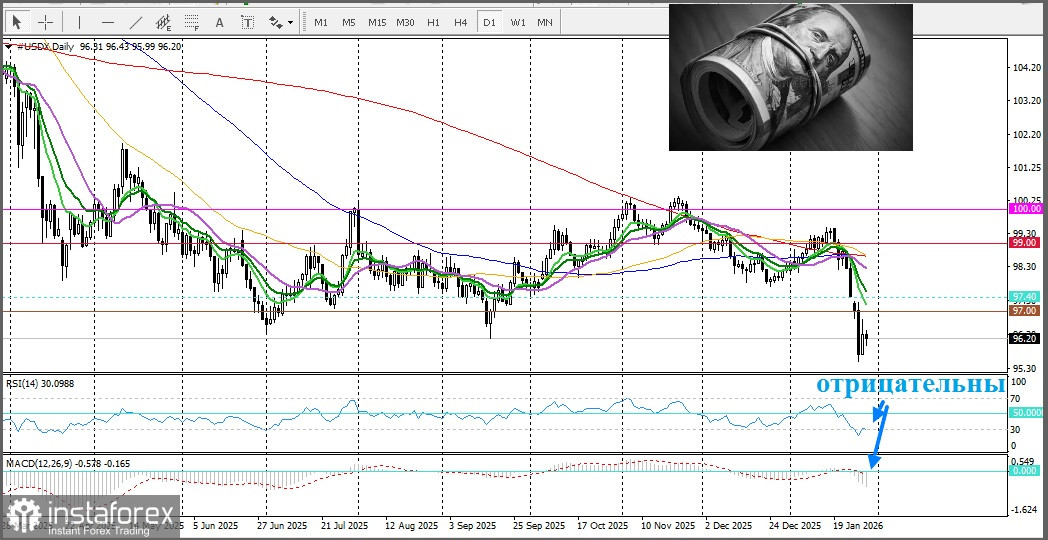The height and width of the screenshot is (540, 1048).
Task: Enable the H4 timeframe
Action: [x=460, y=22]
